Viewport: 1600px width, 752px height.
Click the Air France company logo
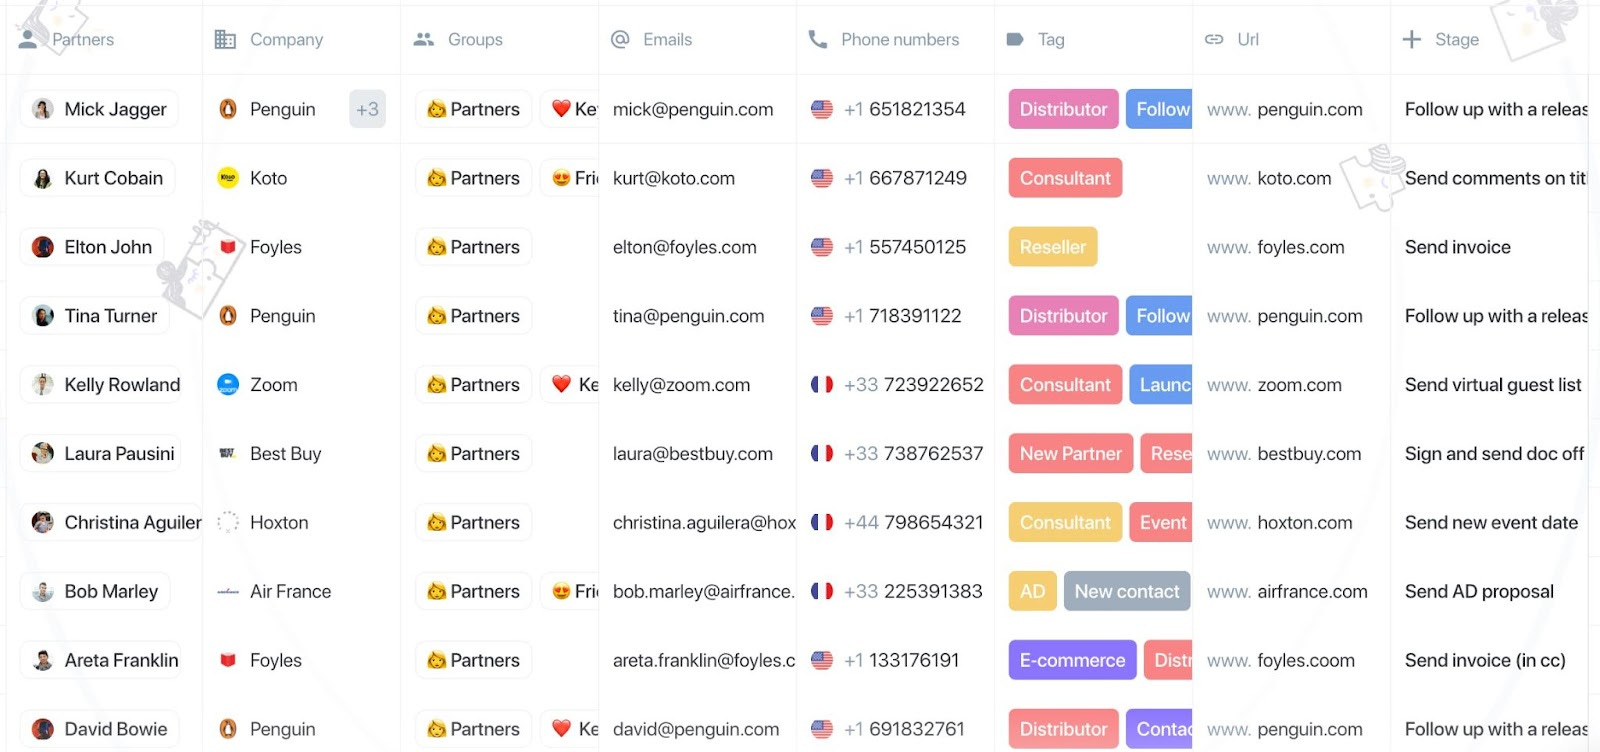pyautogui.click(x=228, y=591)
